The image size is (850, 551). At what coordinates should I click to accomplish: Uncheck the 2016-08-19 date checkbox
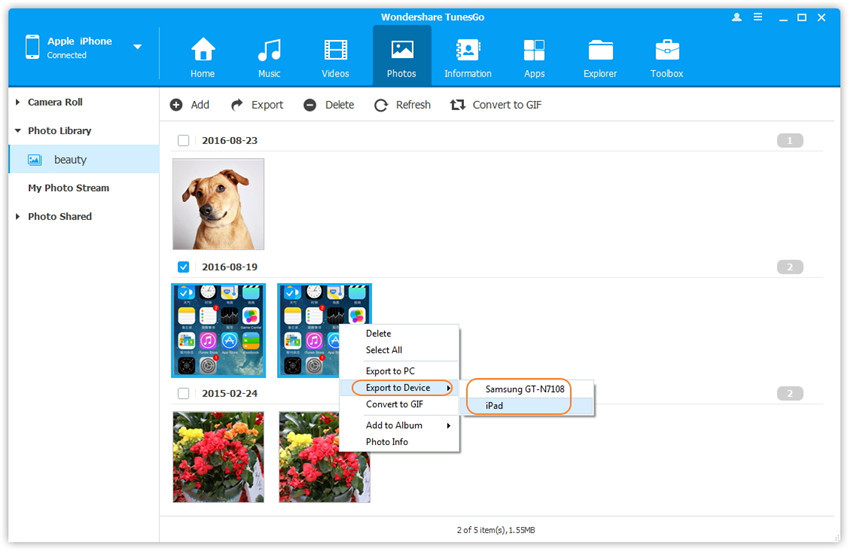coord(183,267)
